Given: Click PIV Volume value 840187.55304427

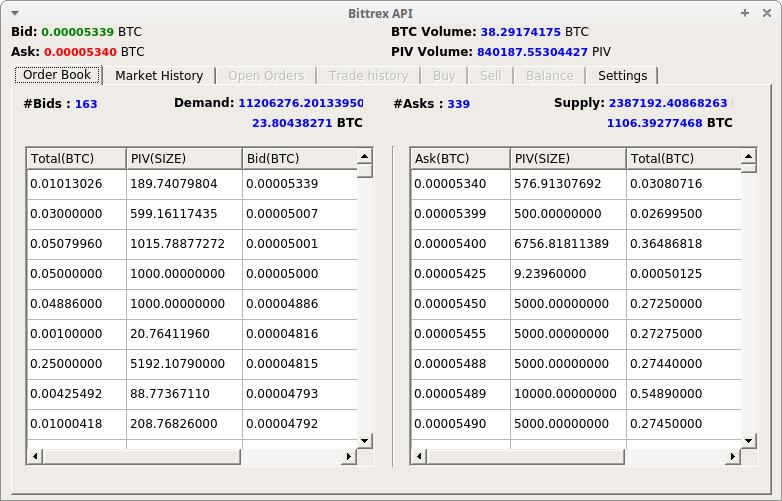Looking at the screenshot, I should [532, 52].
